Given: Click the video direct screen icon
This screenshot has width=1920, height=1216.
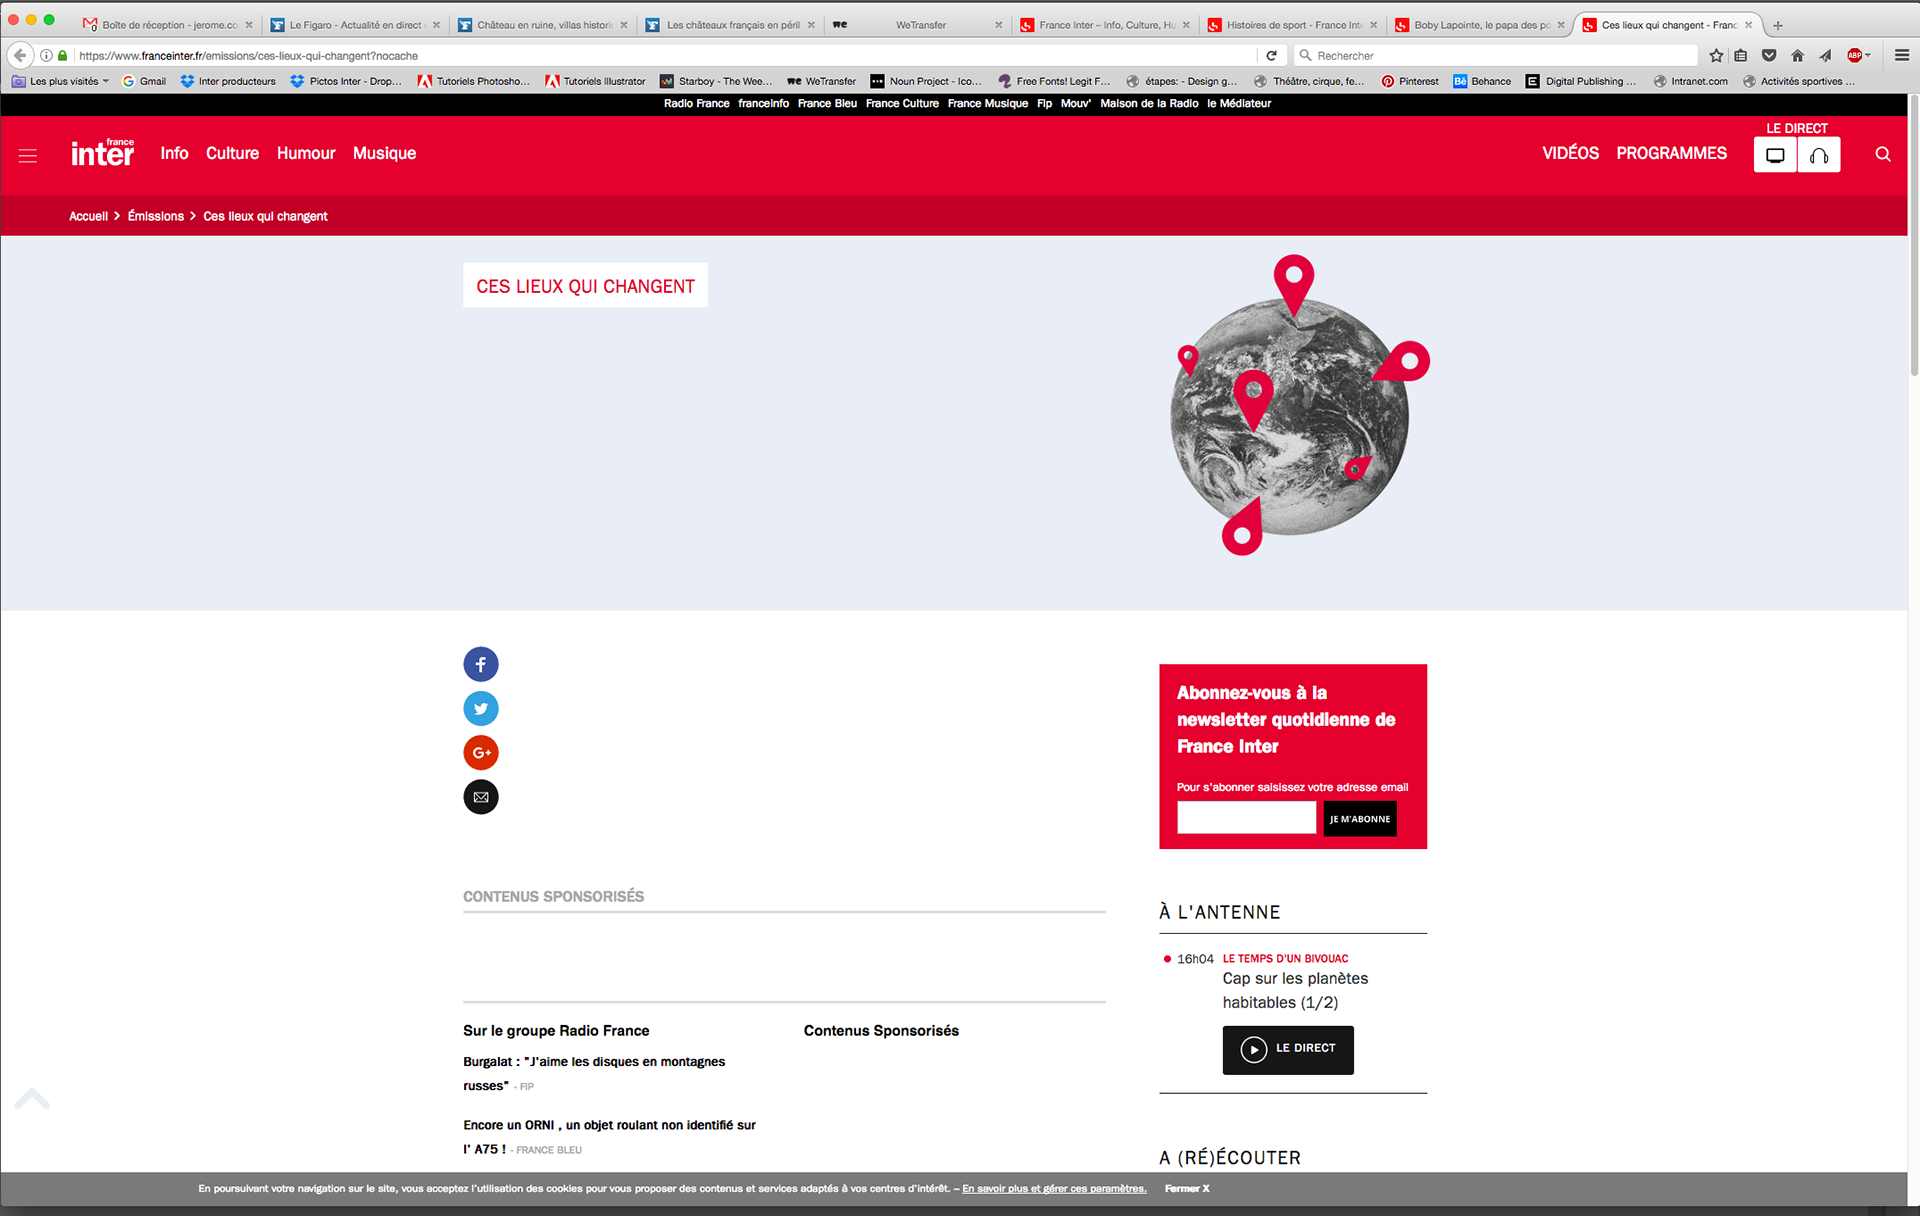Looking at the screenshot, I should 1775,155.
